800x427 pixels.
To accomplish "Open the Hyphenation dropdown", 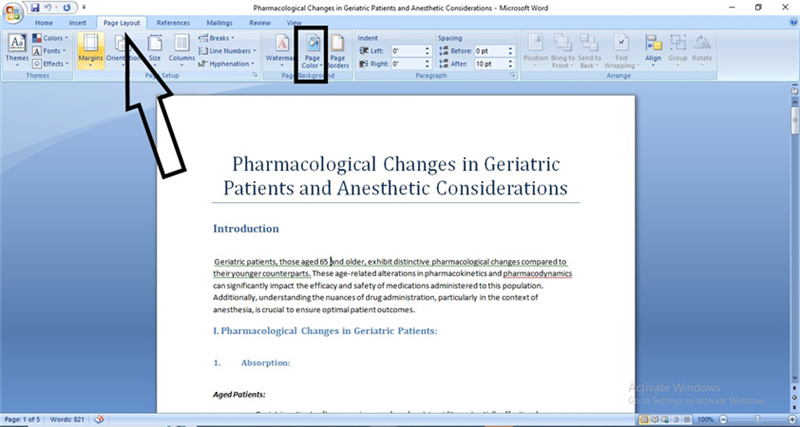I will (226, 64).
